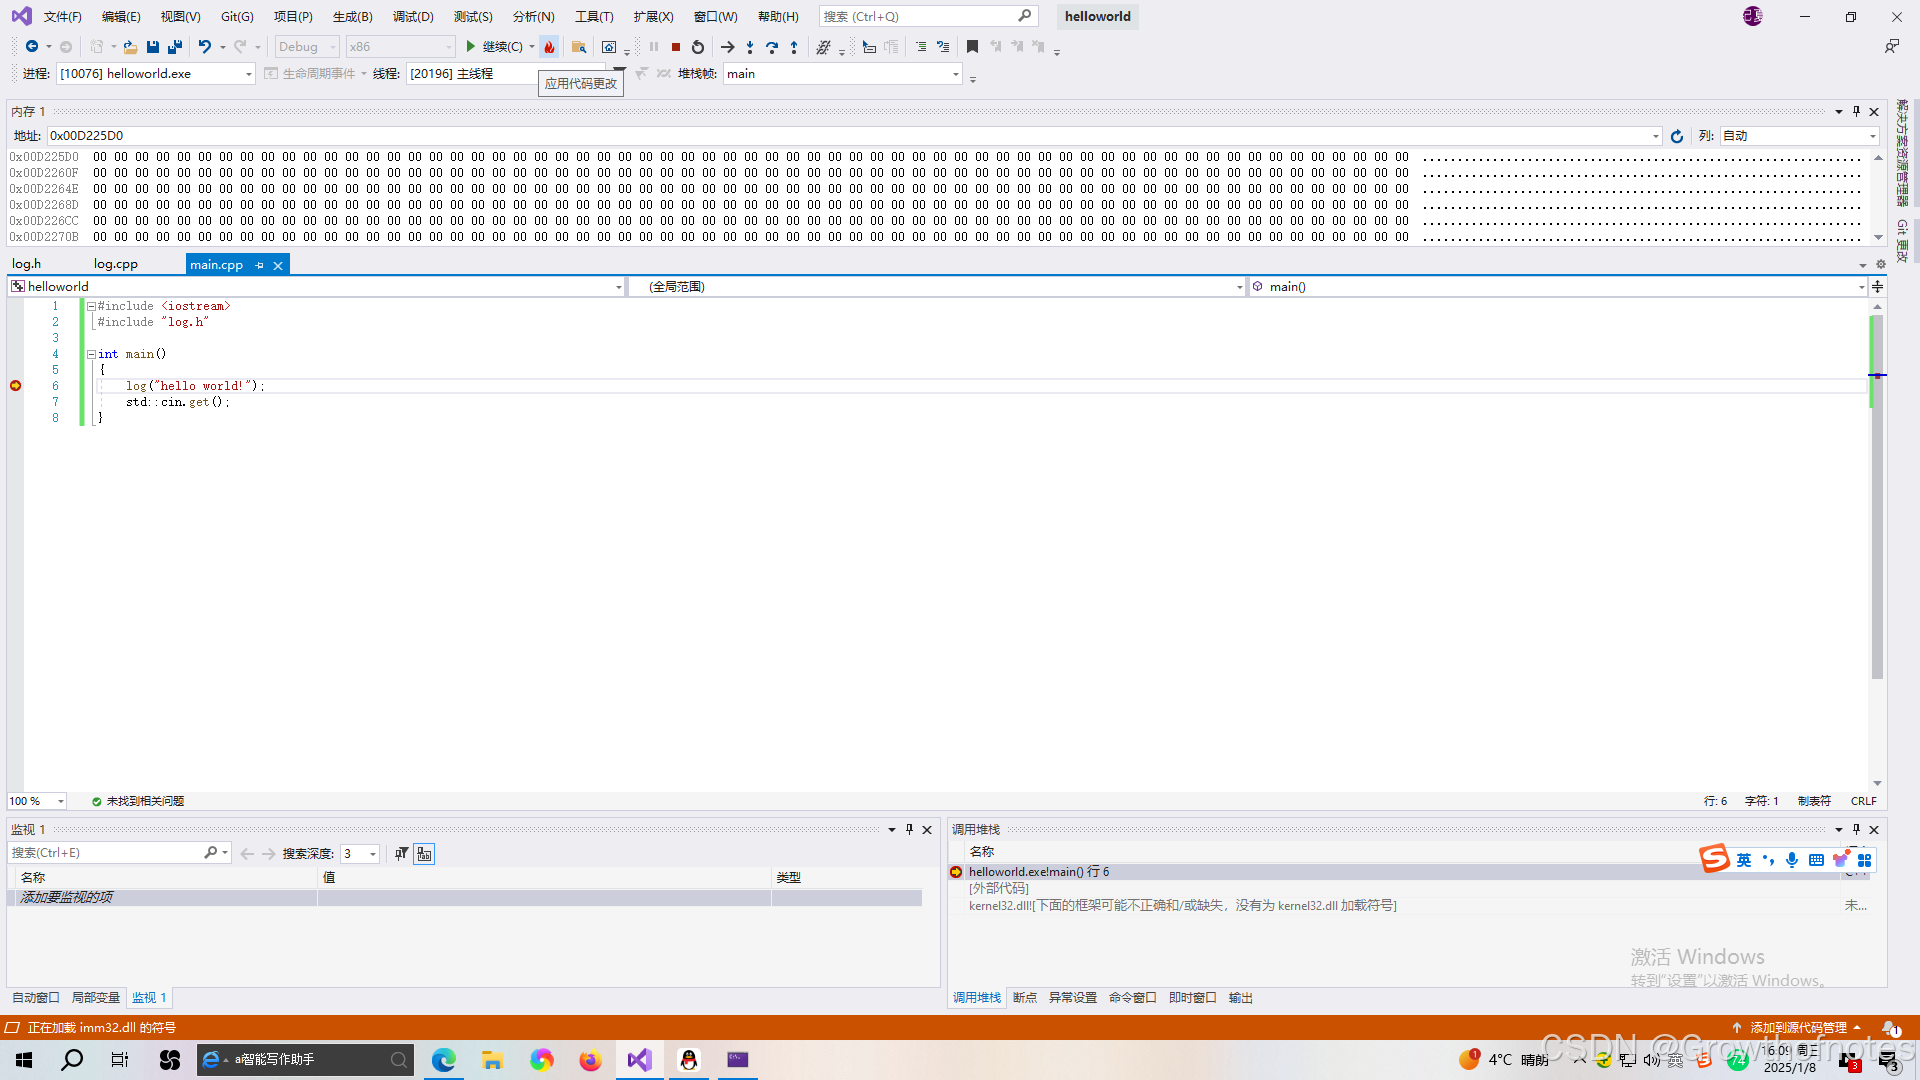The height and width of the screenshot is (1080, 1920).
Task: Open the Build (生成) menu
Action: [x=352, y=17]
